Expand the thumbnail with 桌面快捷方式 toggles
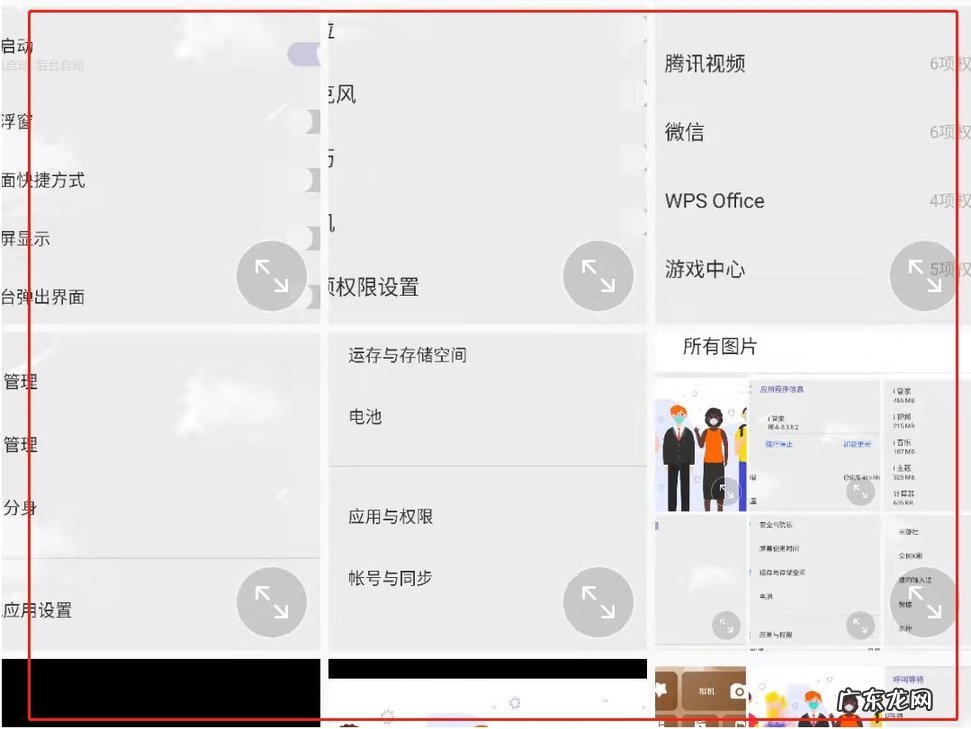The height and width of the screenshot is (729, 971). pyautogui.click(x=271, y=275)
